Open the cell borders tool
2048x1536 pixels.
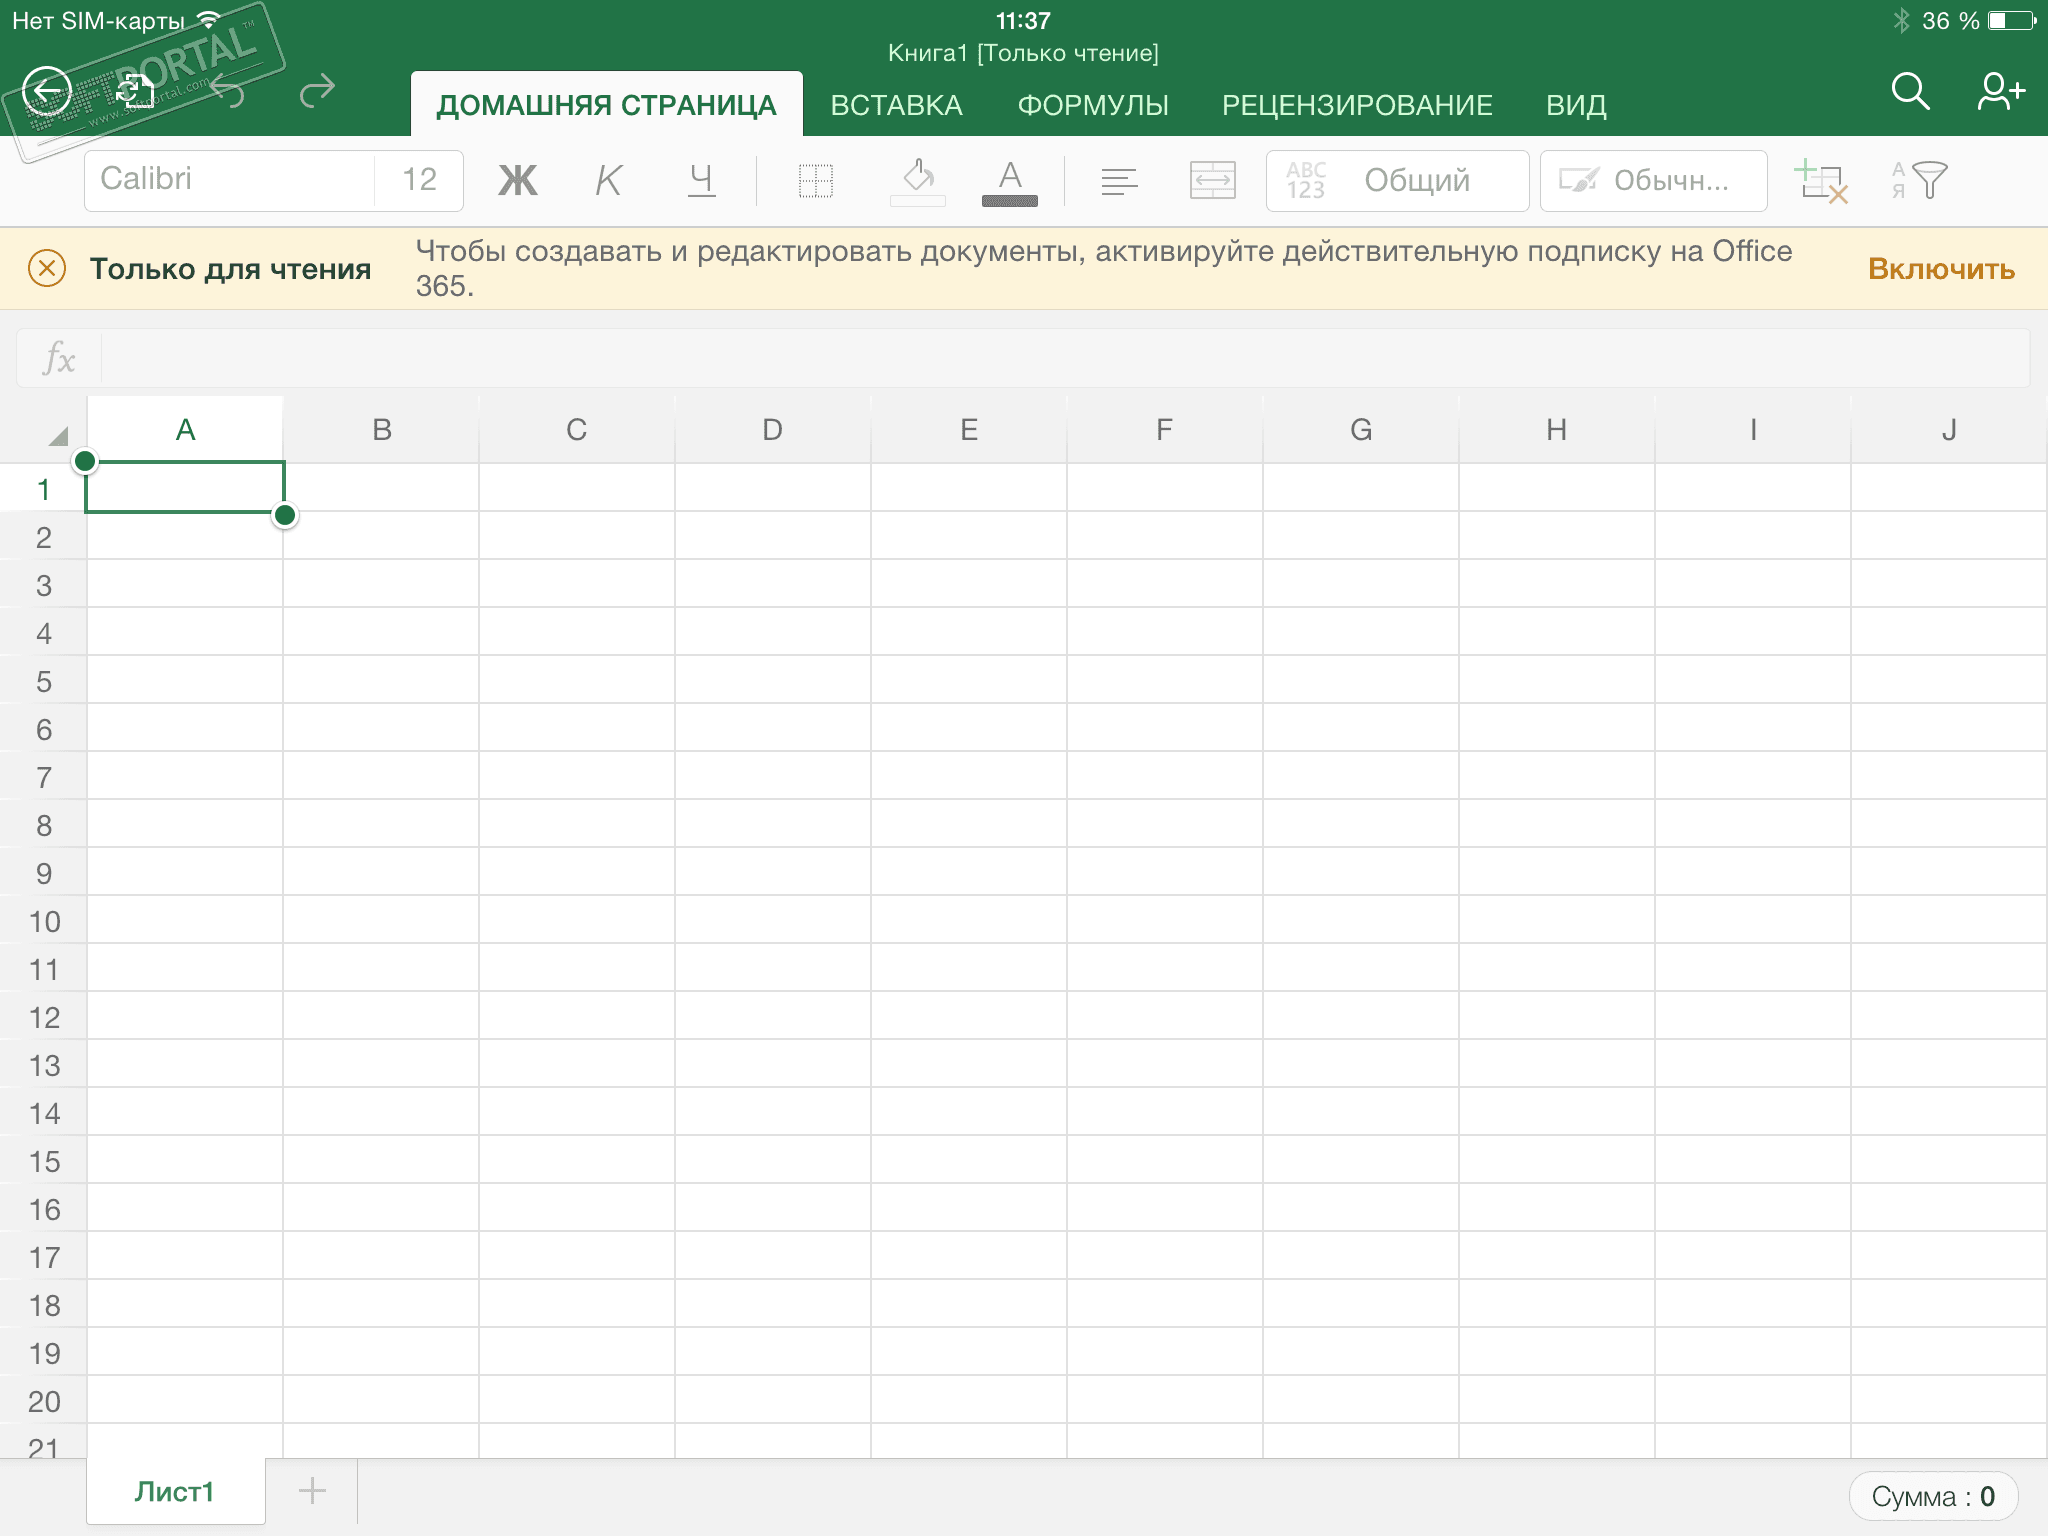pyautogui.click(x=815, y=181)
